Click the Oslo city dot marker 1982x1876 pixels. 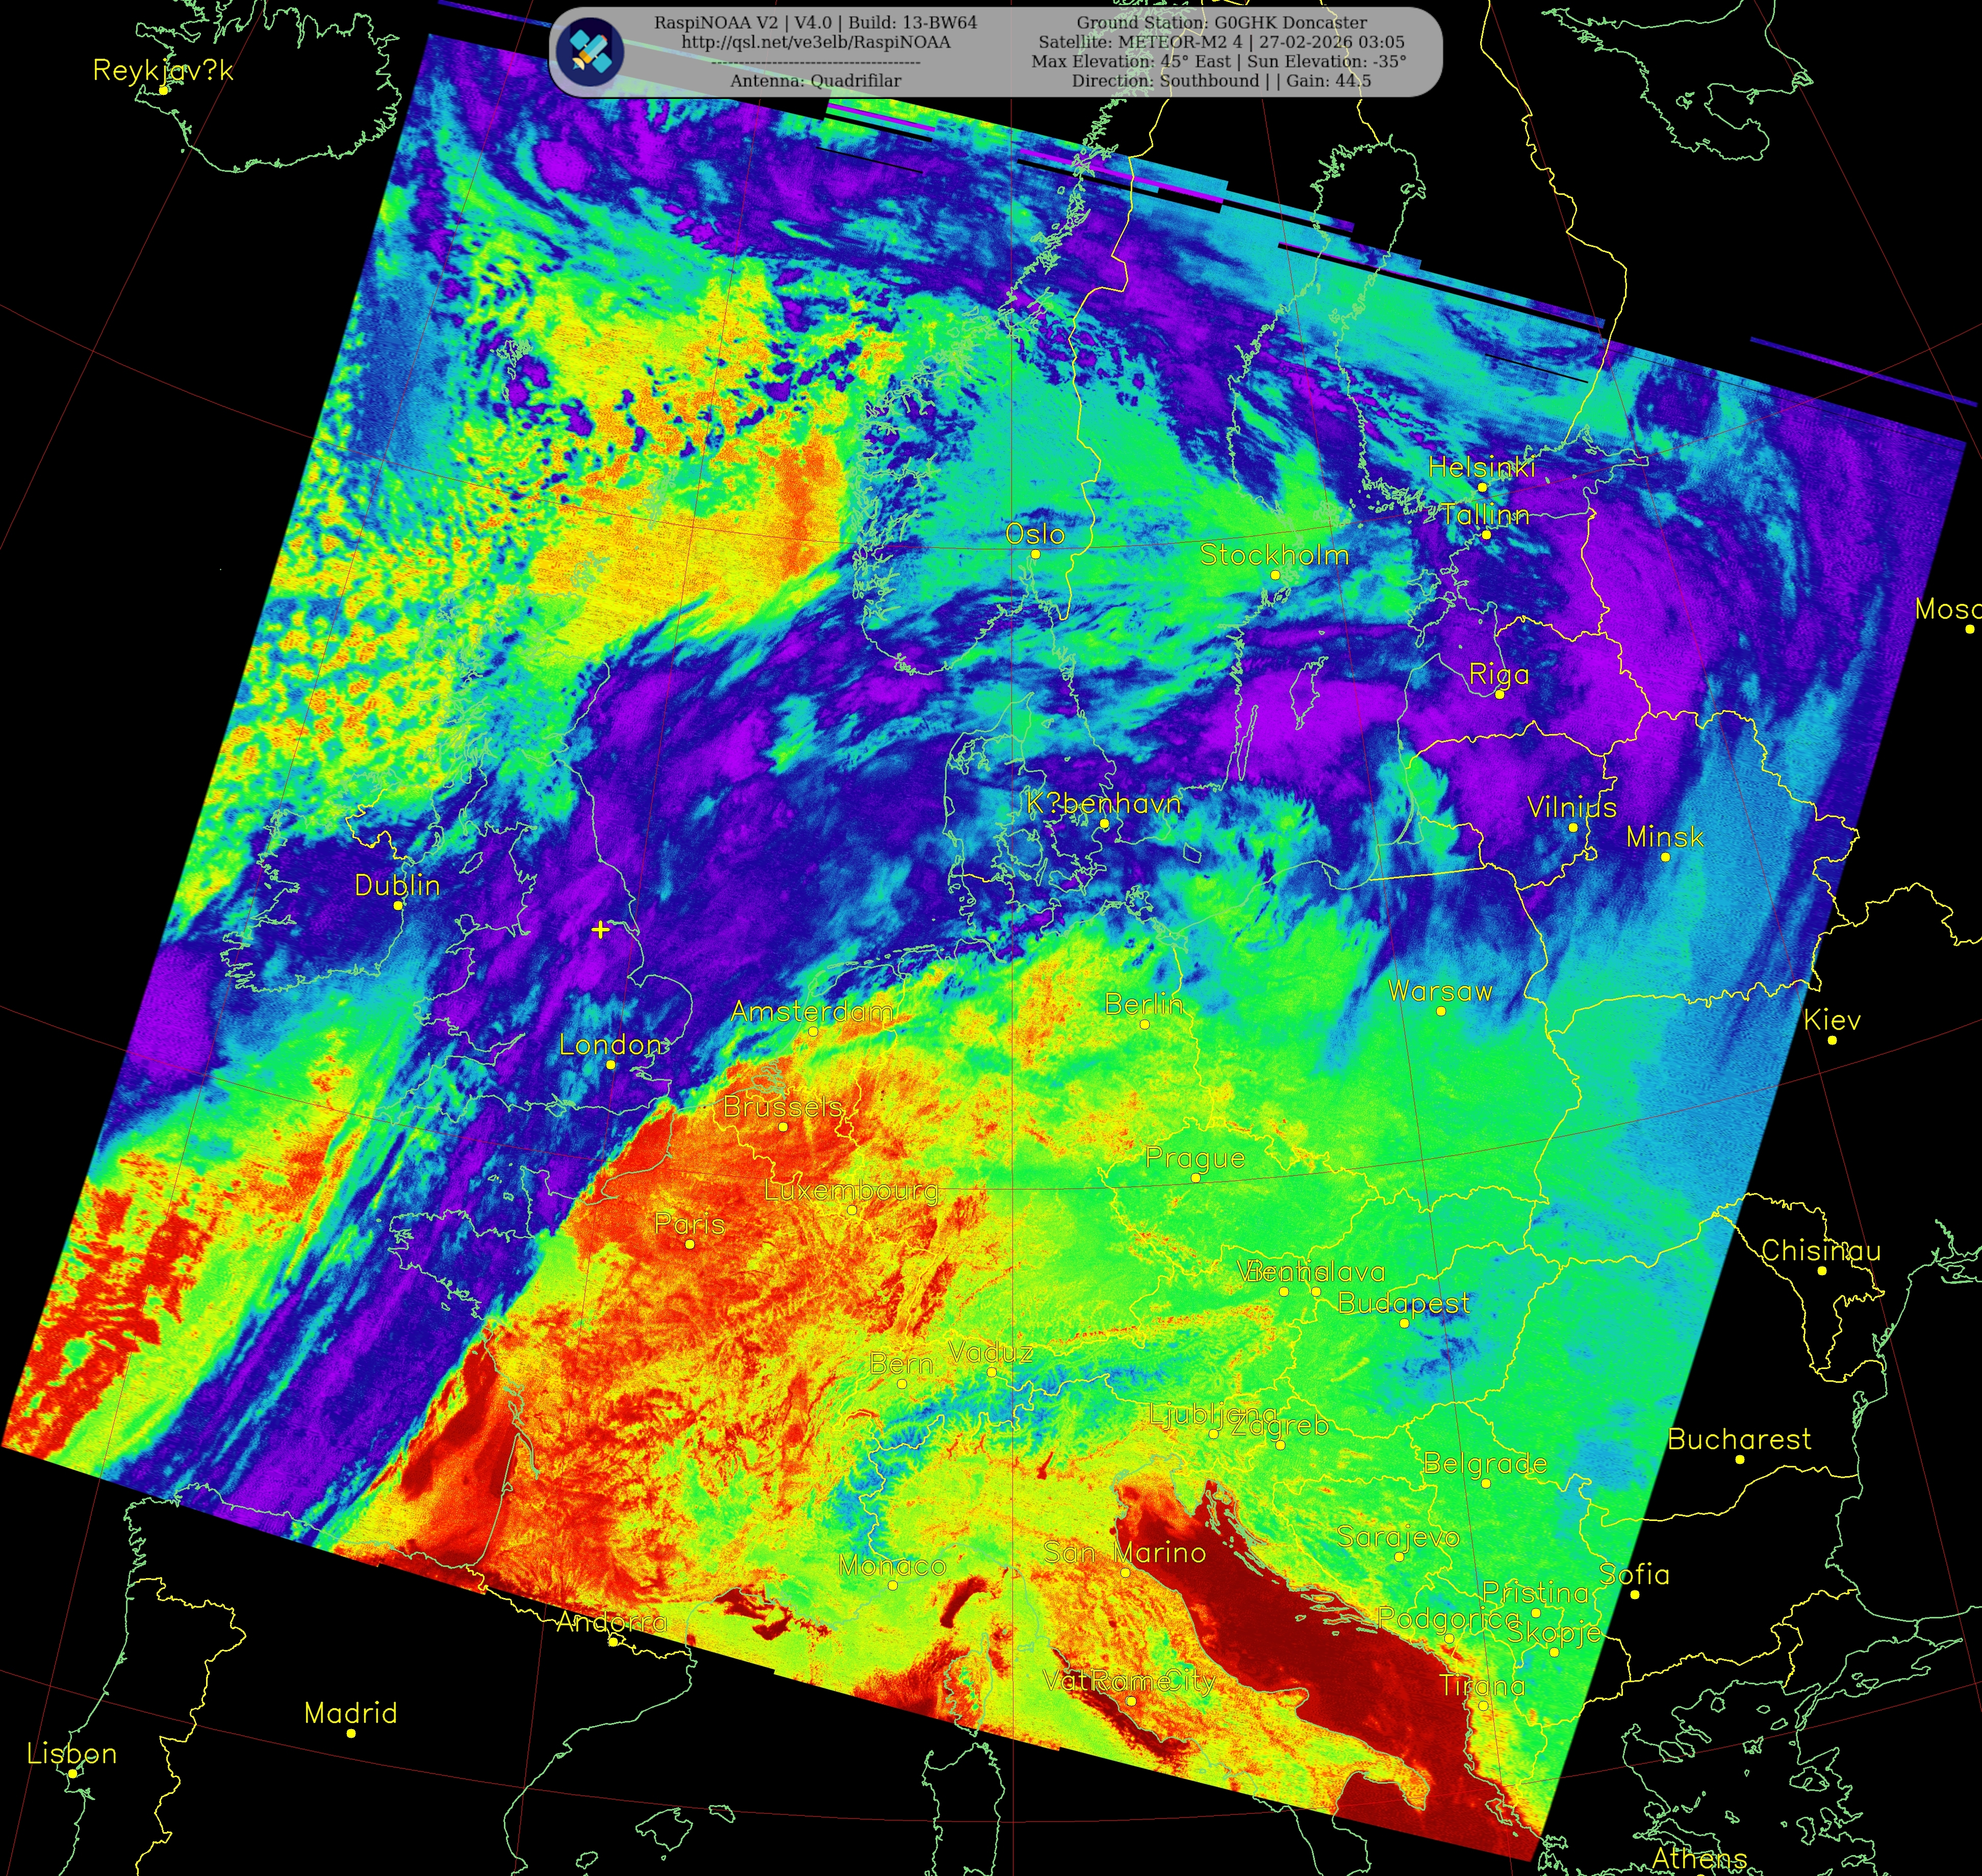(1036, 554)
